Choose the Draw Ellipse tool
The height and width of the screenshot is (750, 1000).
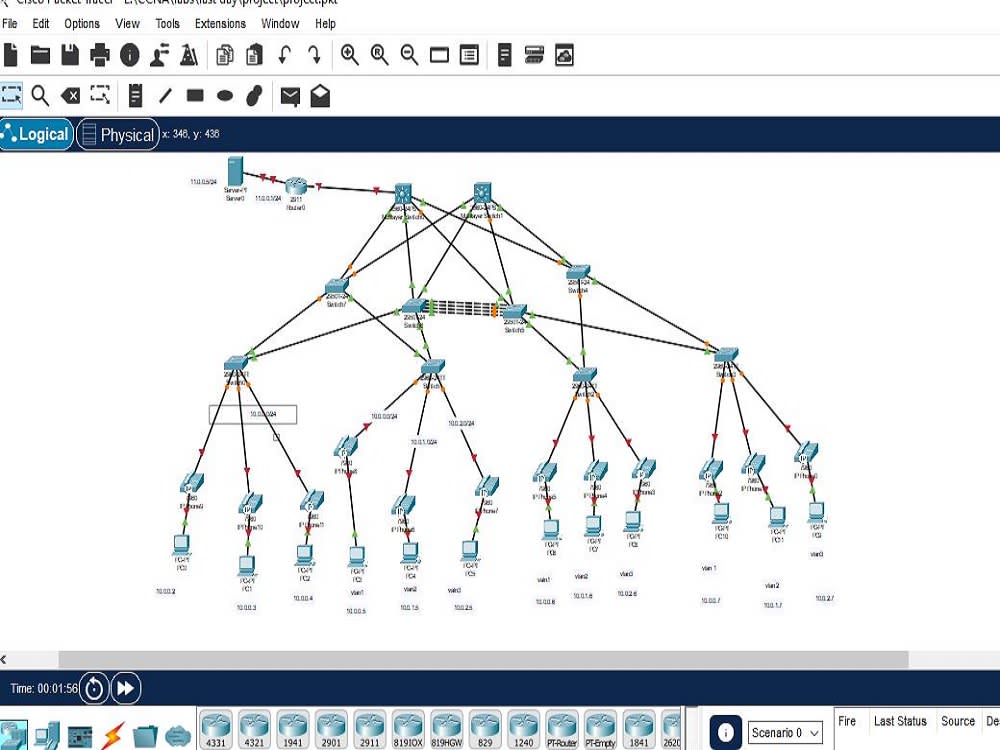pos(225,96)
